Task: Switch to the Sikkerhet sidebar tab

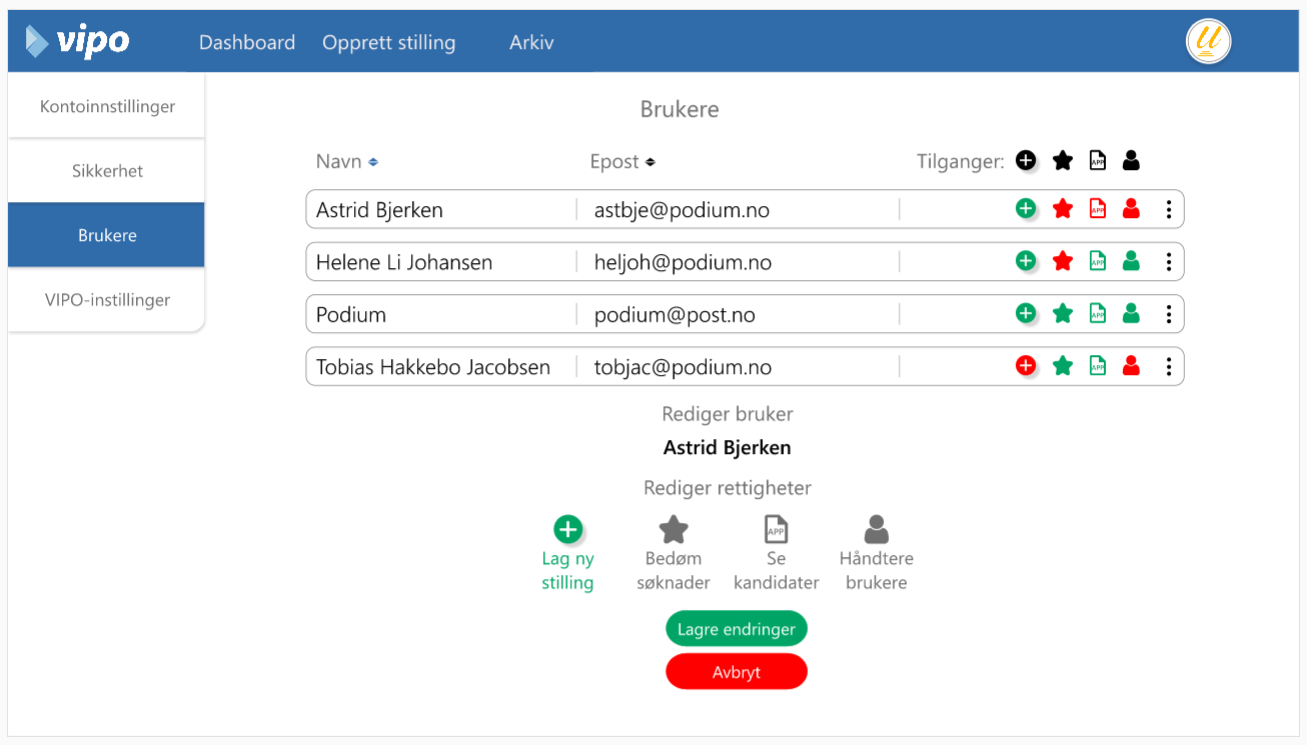Action: [x=107, y=171]
